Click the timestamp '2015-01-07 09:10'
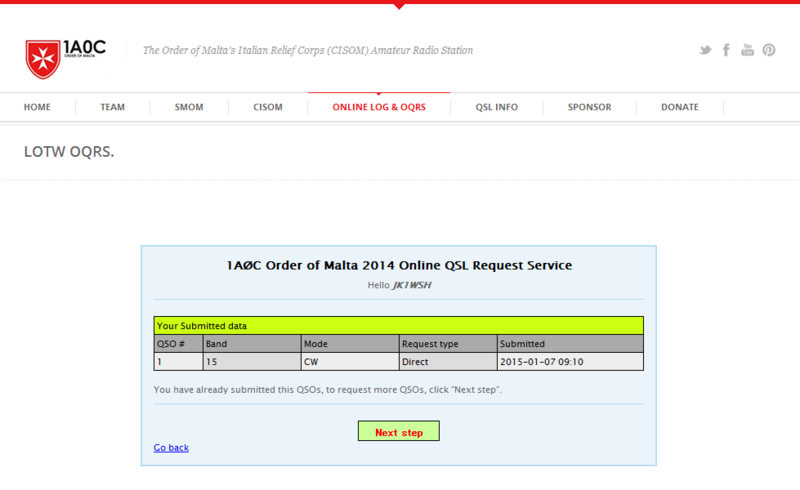 tap(570, 361)
